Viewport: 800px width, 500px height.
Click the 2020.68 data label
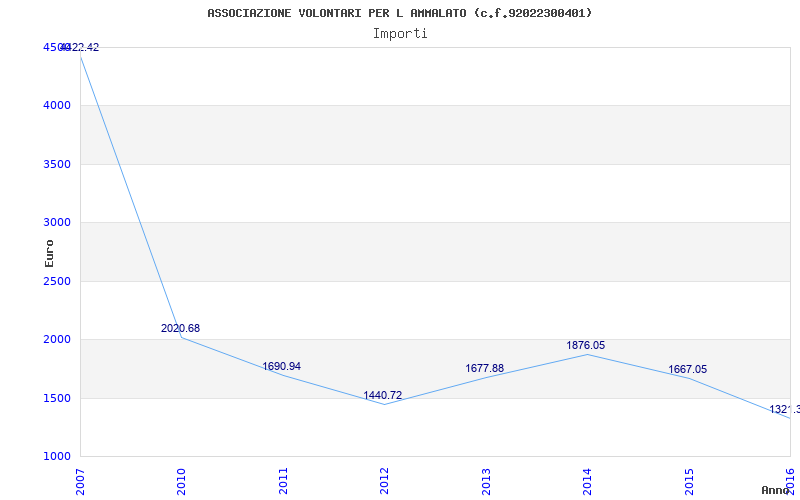181,329
